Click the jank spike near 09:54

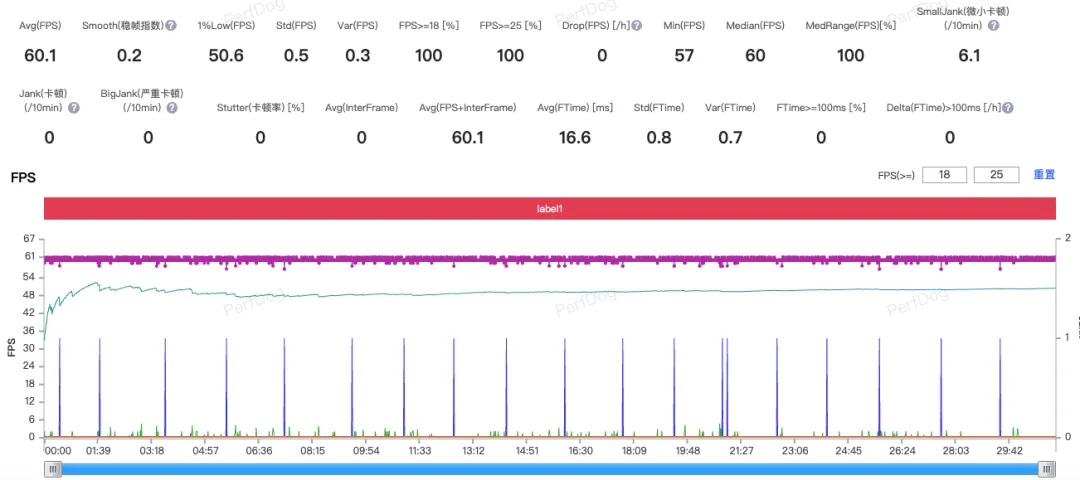(x=352, y=388)
